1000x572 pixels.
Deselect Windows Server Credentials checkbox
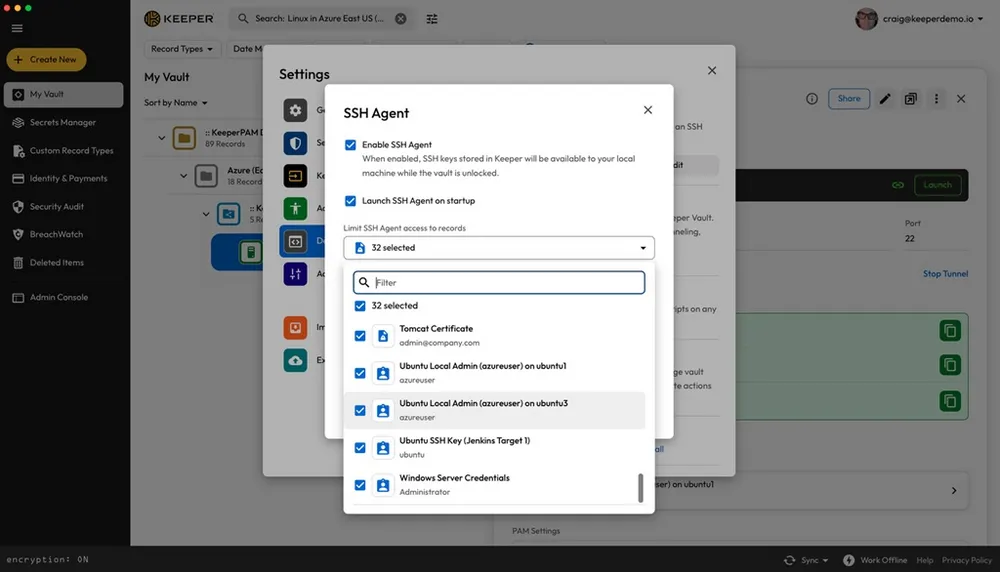(360, 485)
